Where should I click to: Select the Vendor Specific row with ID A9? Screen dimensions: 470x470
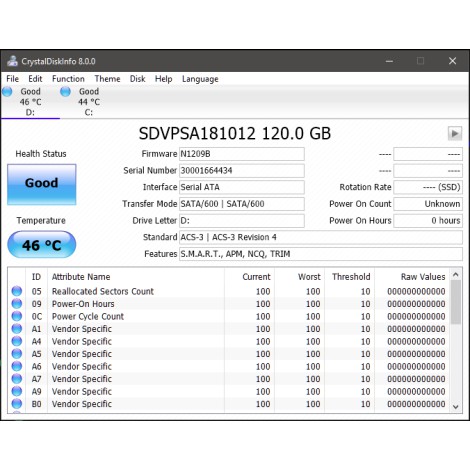(229, 391)
